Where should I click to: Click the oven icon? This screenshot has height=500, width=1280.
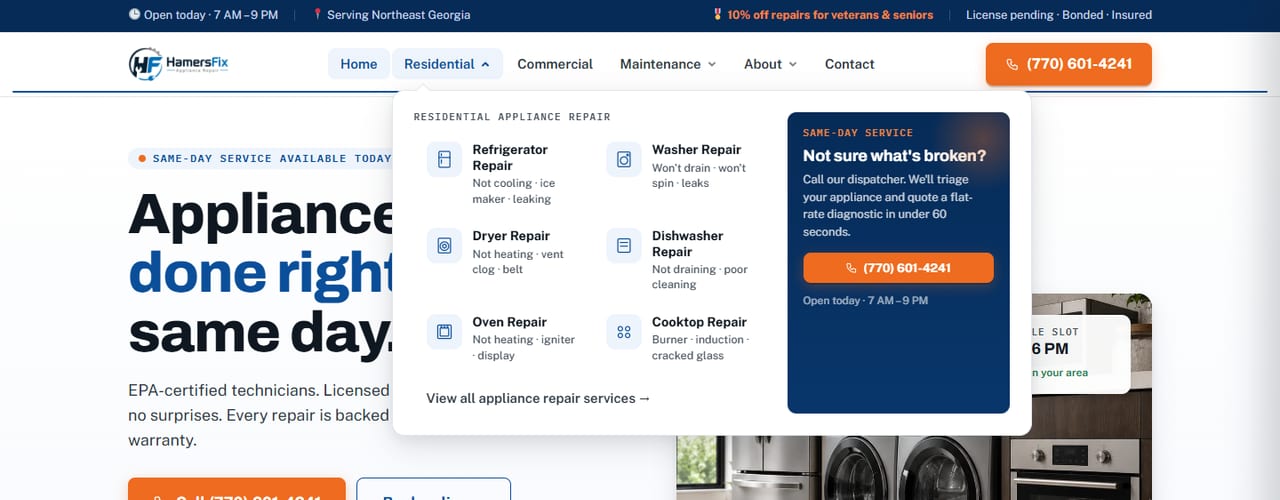[444, 331]
